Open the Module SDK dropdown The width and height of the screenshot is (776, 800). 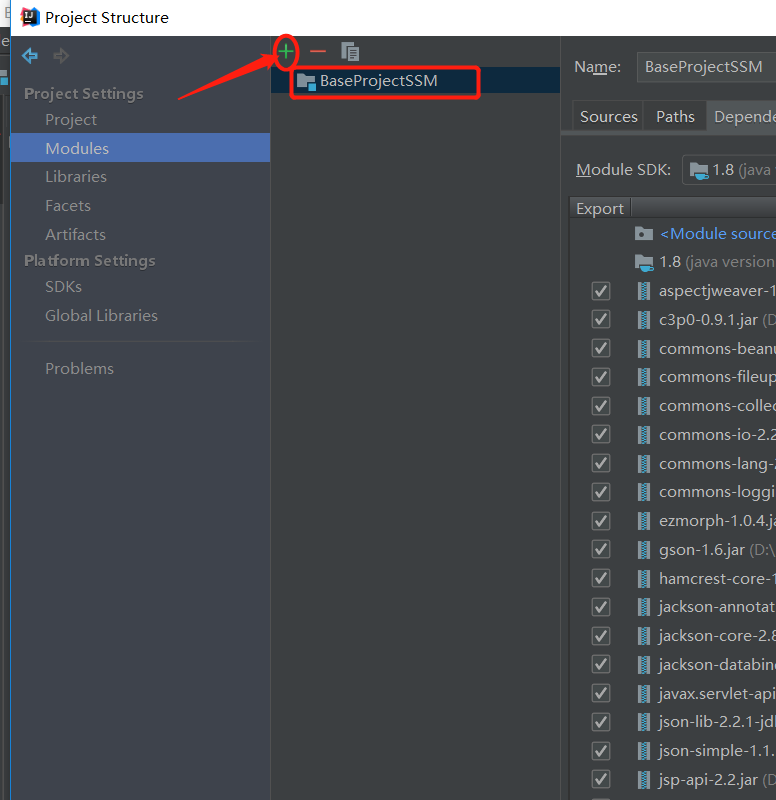pos(729,170)
